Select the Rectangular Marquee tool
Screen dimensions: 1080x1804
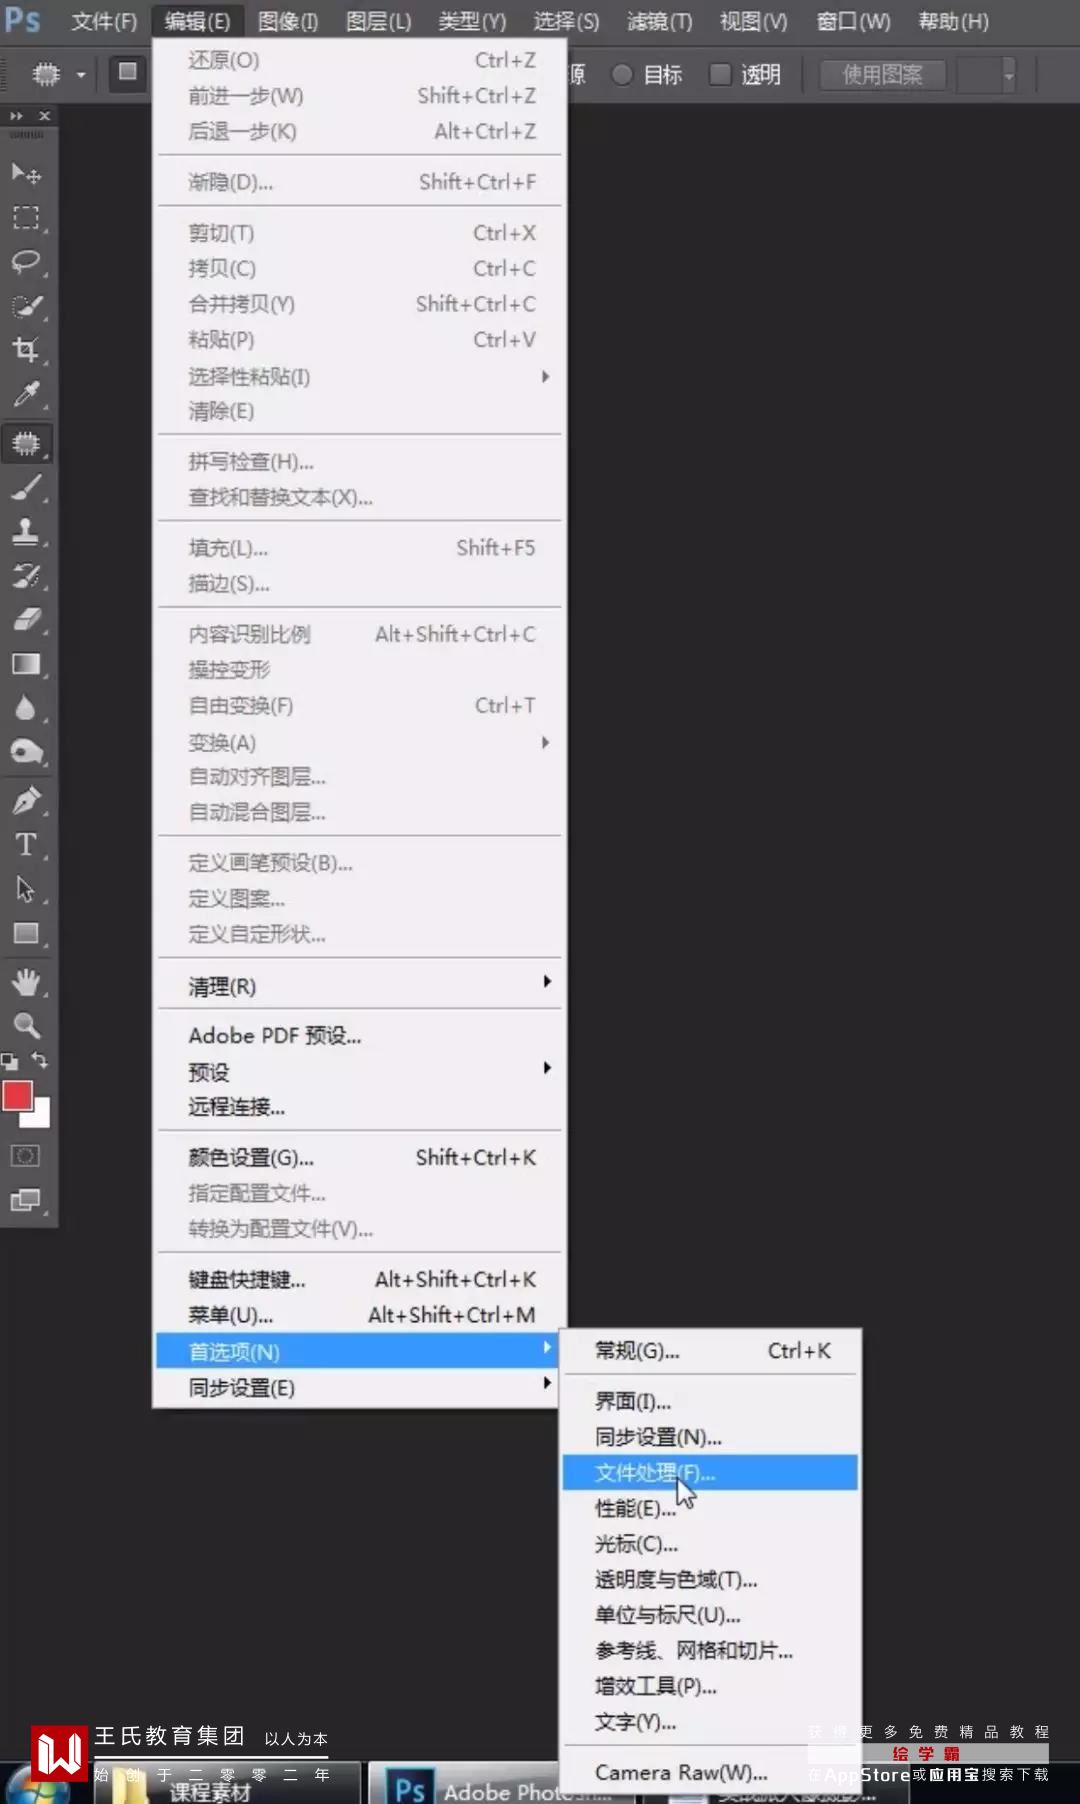[x=26, y=218]
